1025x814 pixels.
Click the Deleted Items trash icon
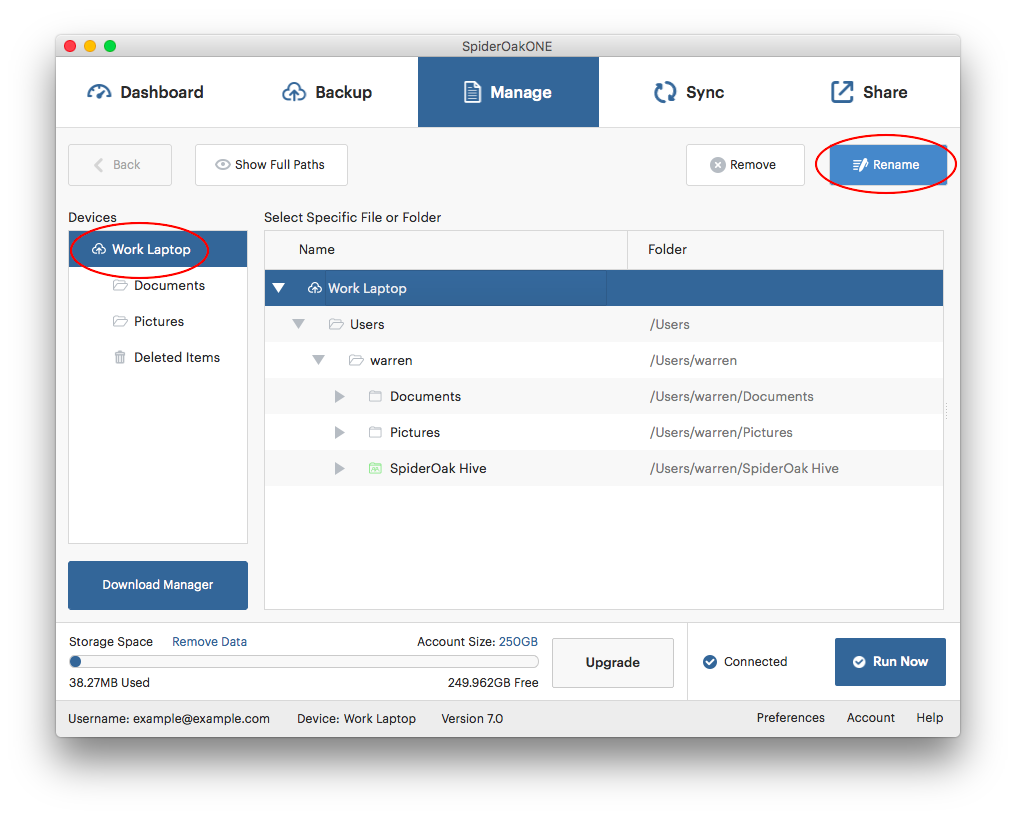click(x=120, y=357)
